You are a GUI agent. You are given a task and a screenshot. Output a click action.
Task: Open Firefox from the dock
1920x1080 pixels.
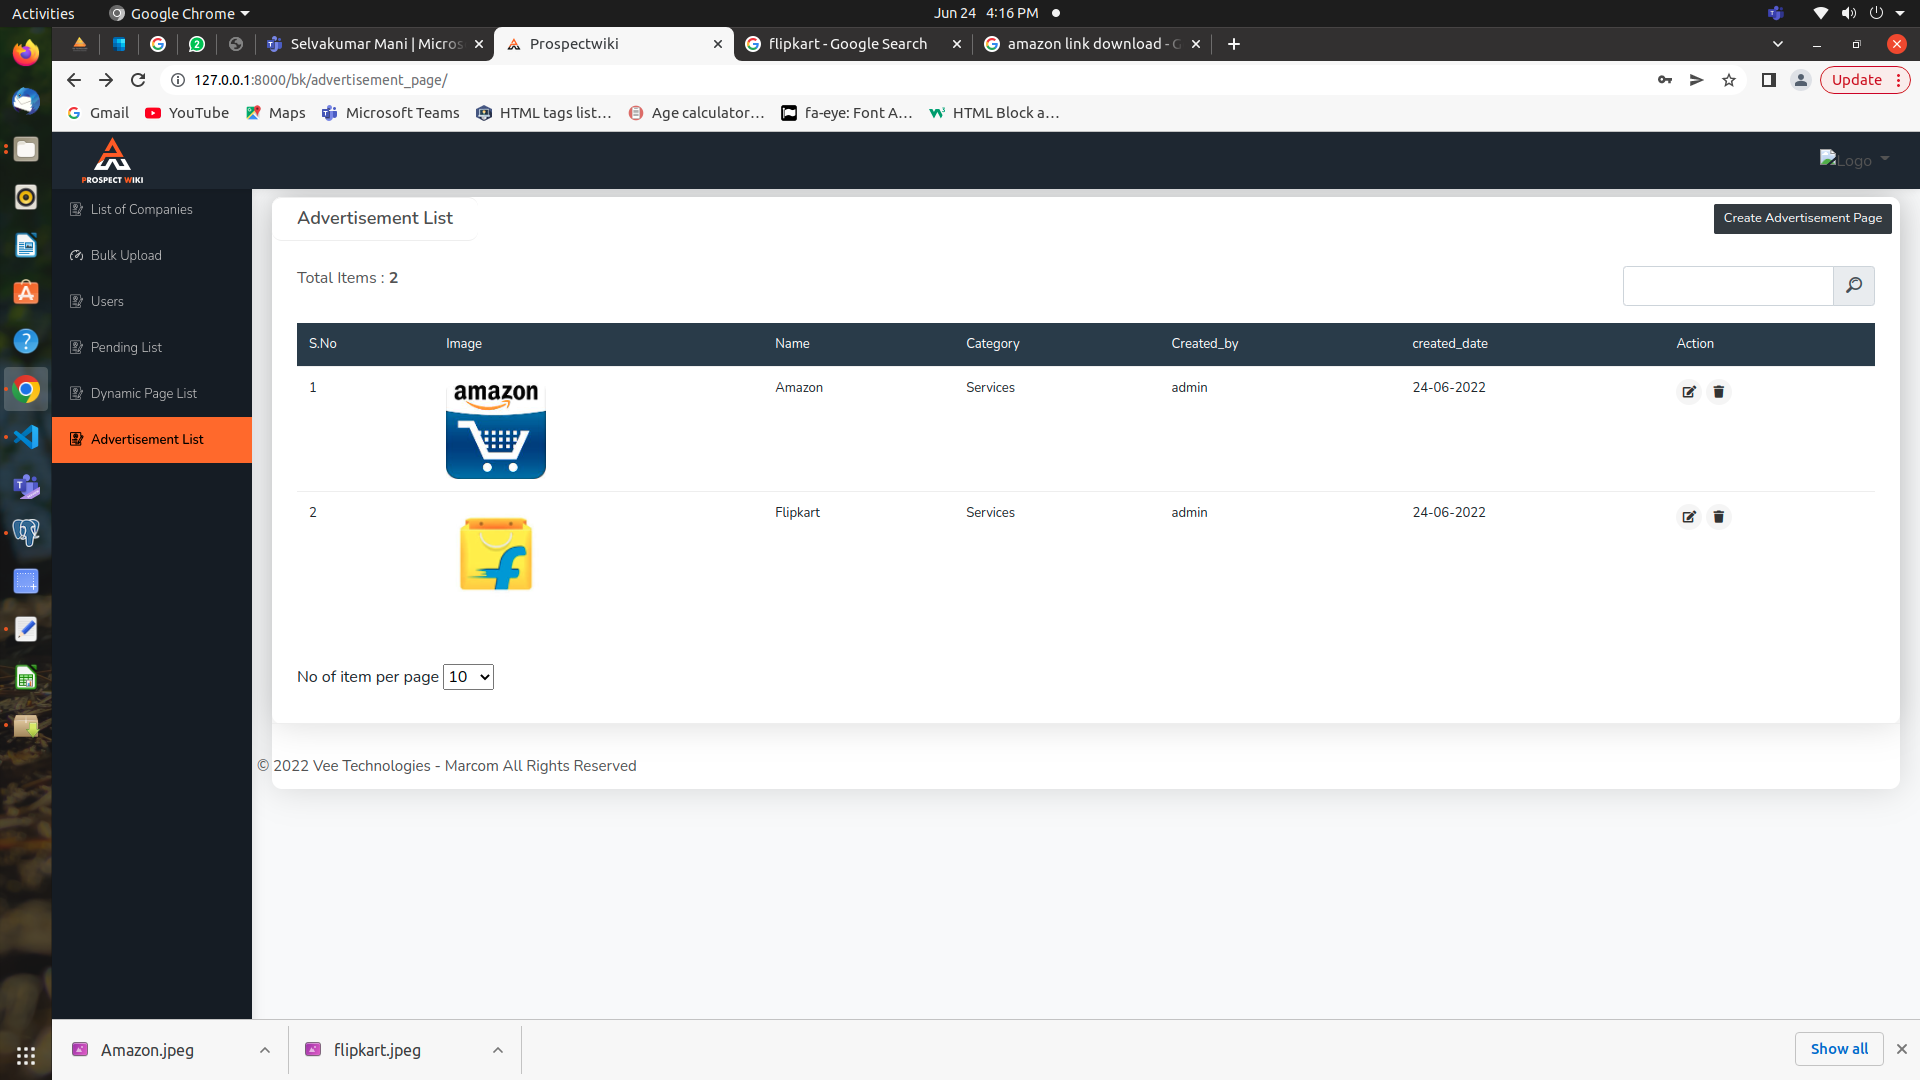coord(26,52)
